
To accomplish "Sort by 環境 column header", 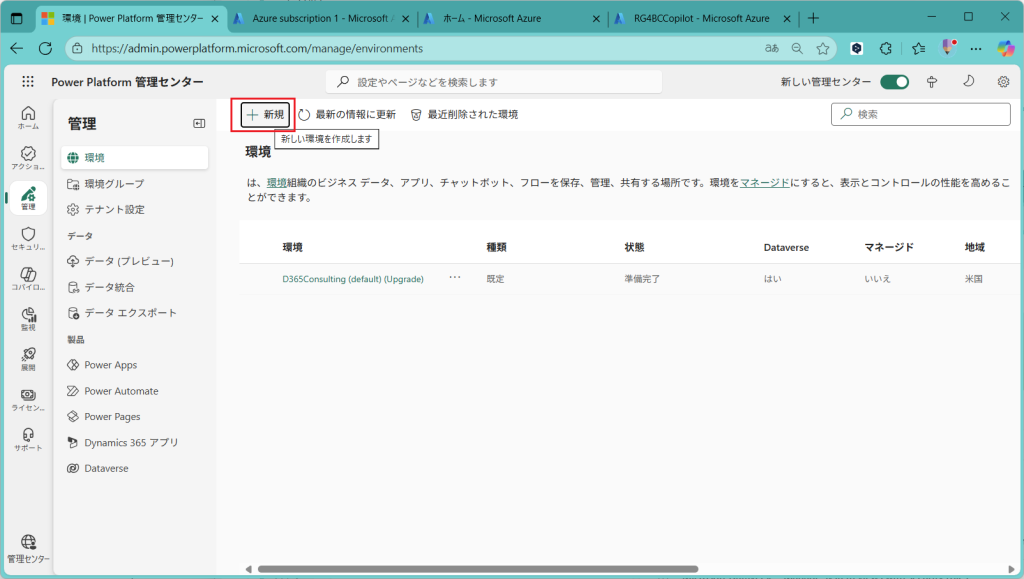I will pos(292,247).
